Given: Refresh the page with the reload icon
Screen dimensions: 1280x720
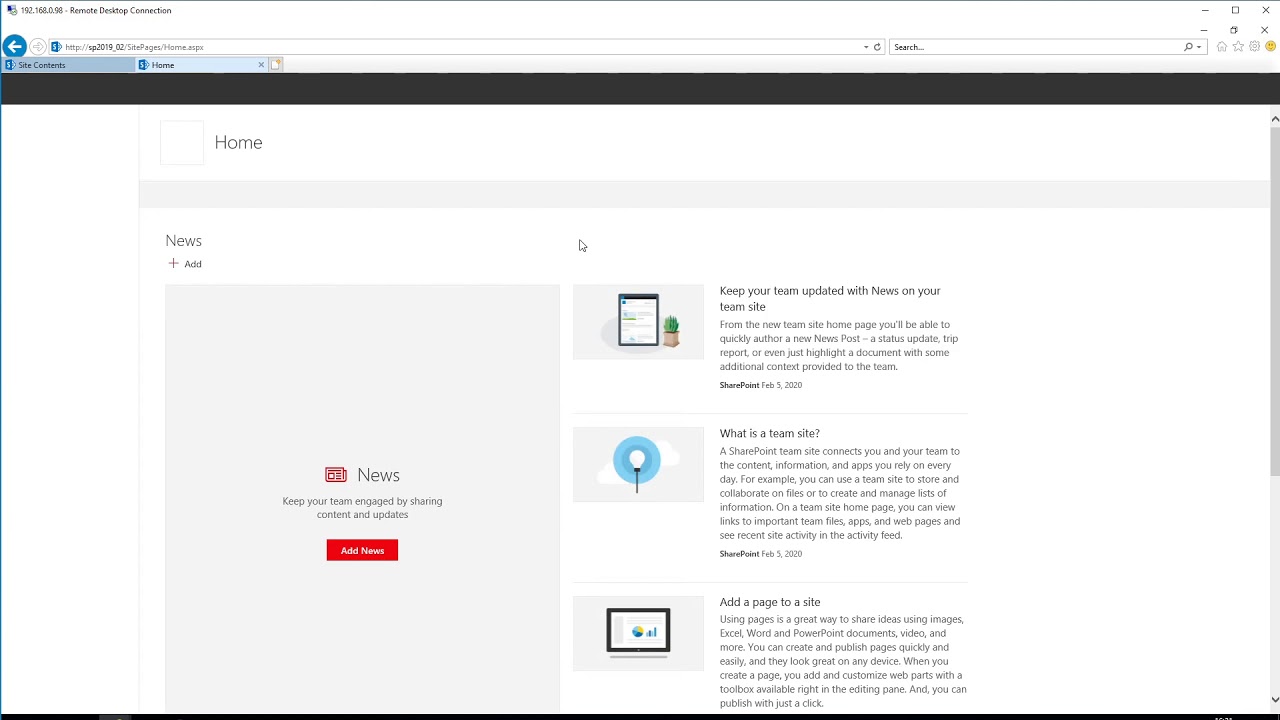Looking at the screenshot, I should pos(877,47).
